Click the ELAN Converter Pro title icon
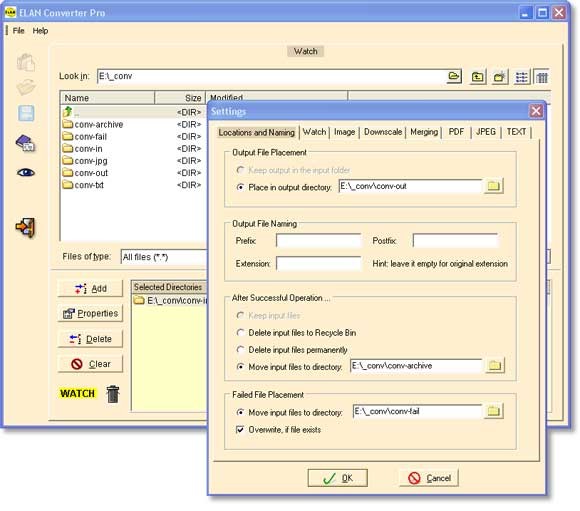Viewport: 580px width, 511px height. point(10,13)
